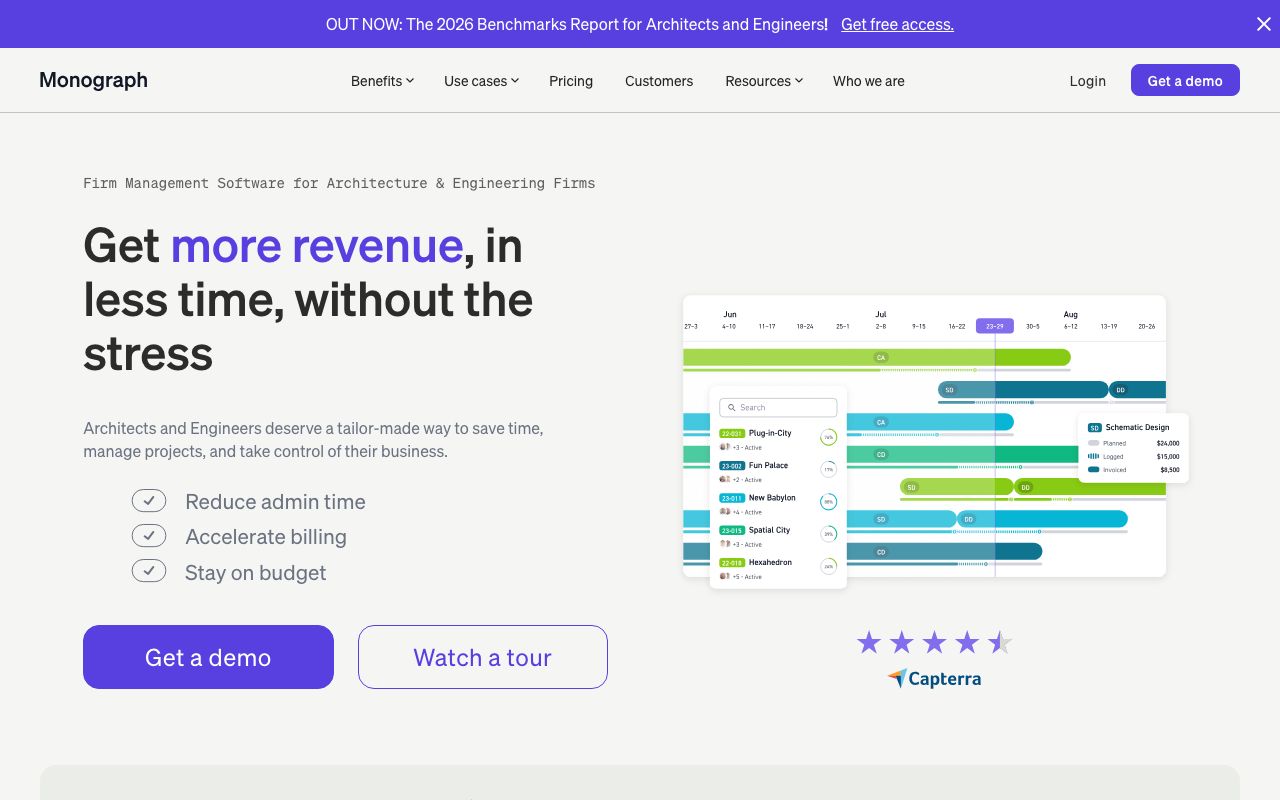
Task: Expand the Benefits dropdown menu
Action: coord(382,81)
